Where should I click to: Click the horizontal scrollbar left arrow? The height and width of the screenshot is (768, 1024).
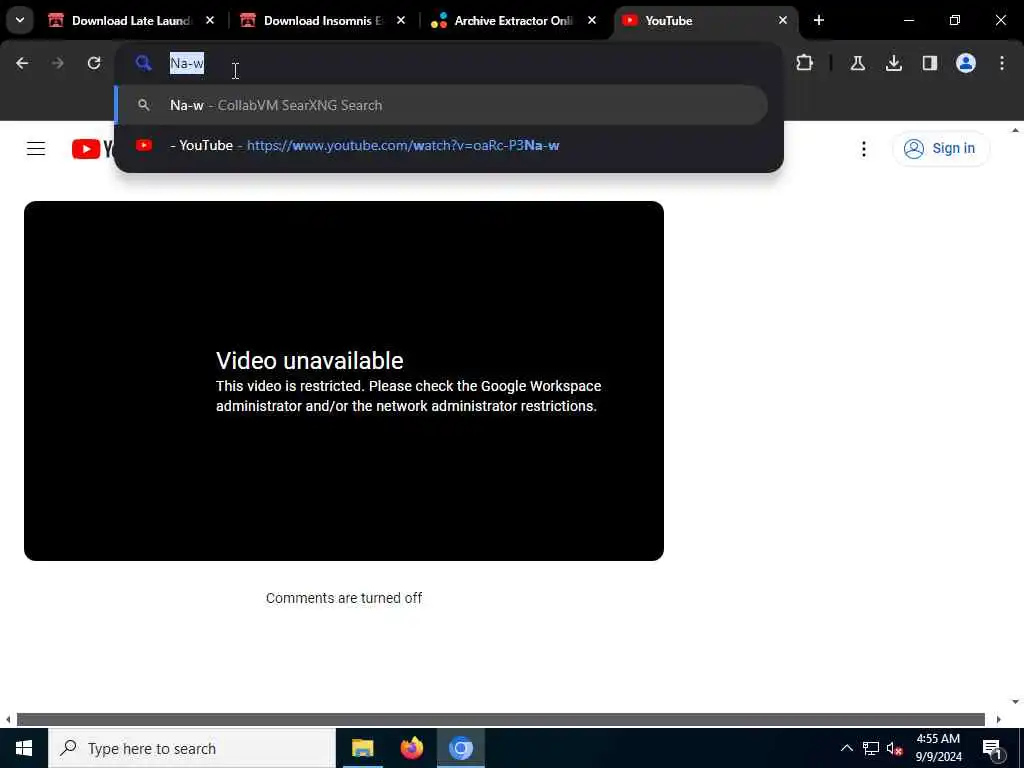tap(8, 719)
